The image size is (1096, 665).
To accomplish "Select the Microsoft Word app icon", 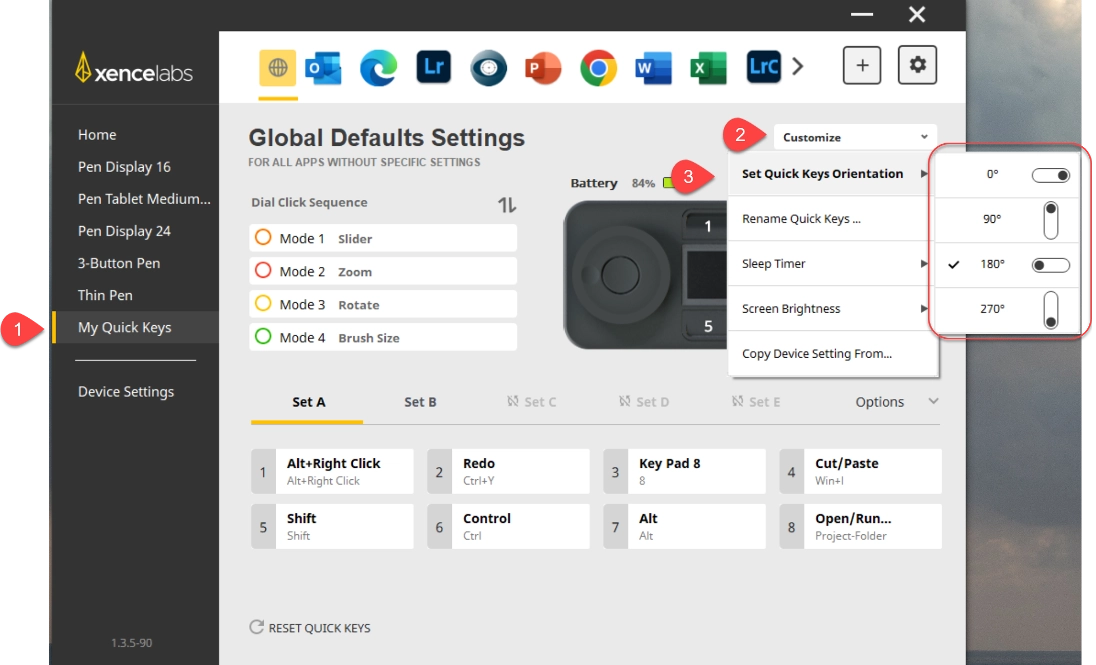I will (653, 68).
